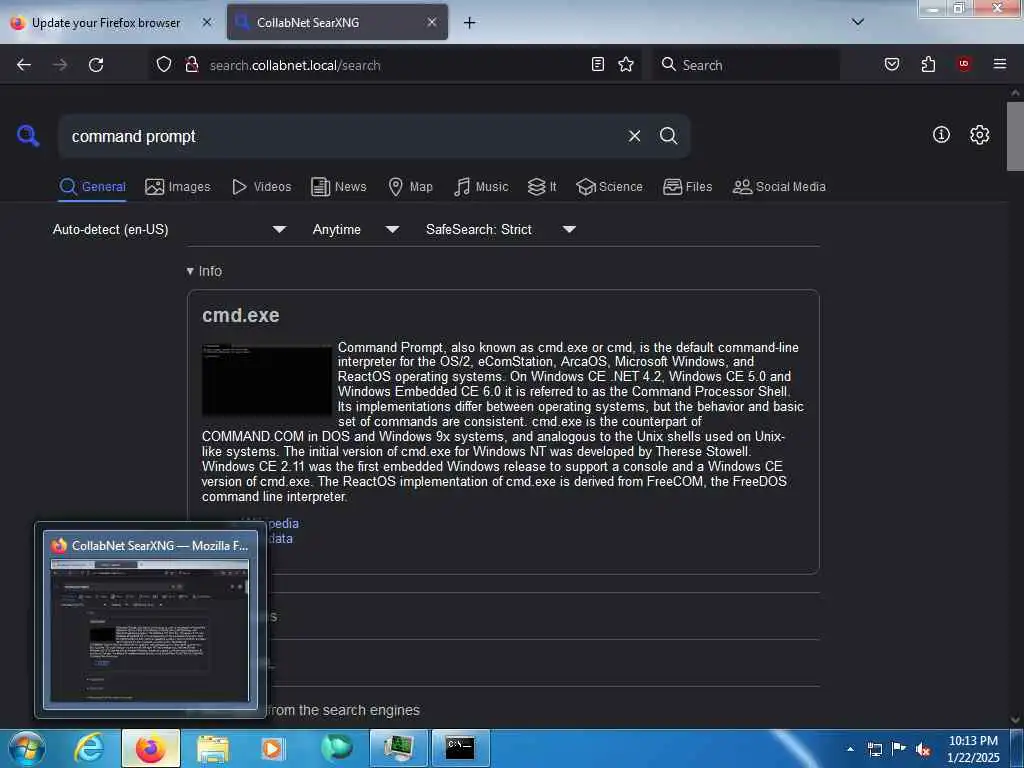Select the News search category

[x=339, y=187]
